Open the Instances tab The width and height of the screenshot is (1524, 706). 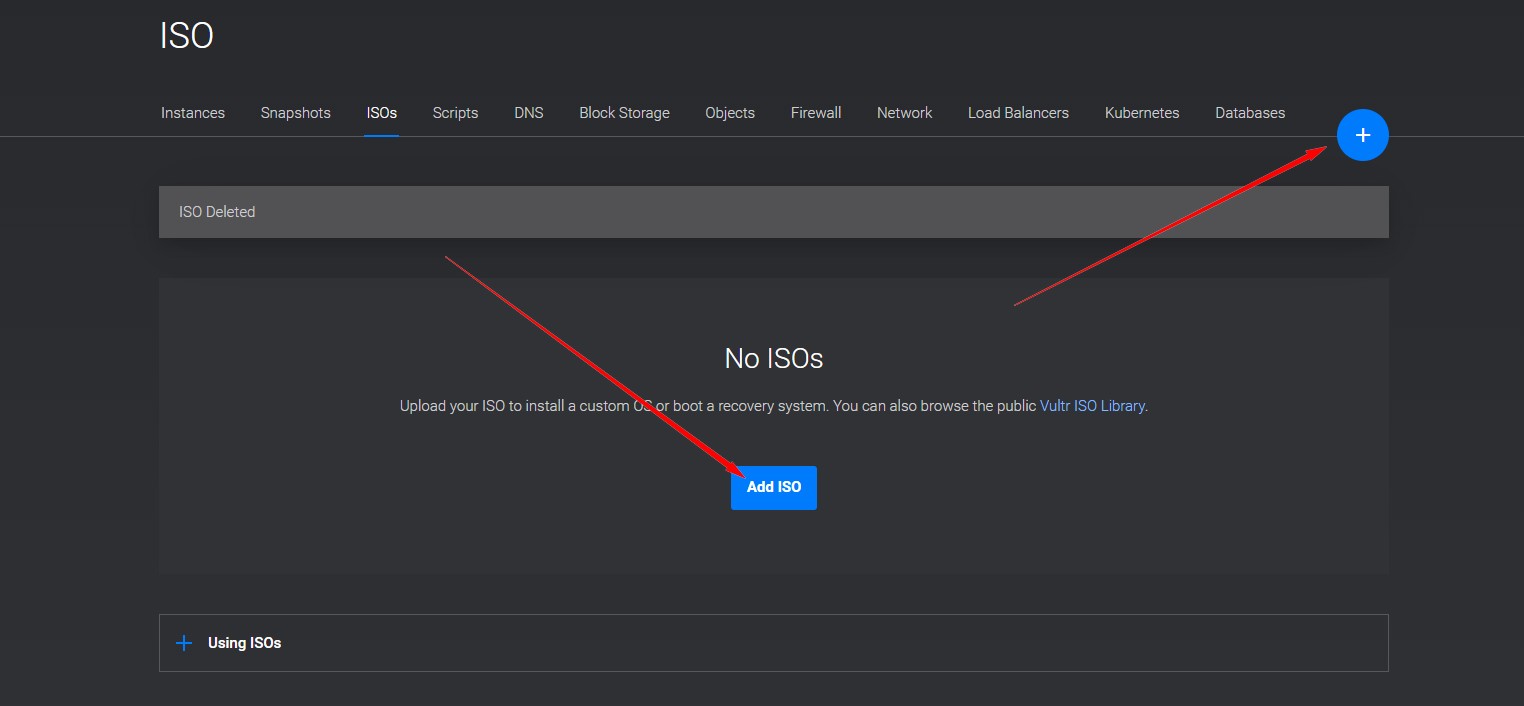193,113
